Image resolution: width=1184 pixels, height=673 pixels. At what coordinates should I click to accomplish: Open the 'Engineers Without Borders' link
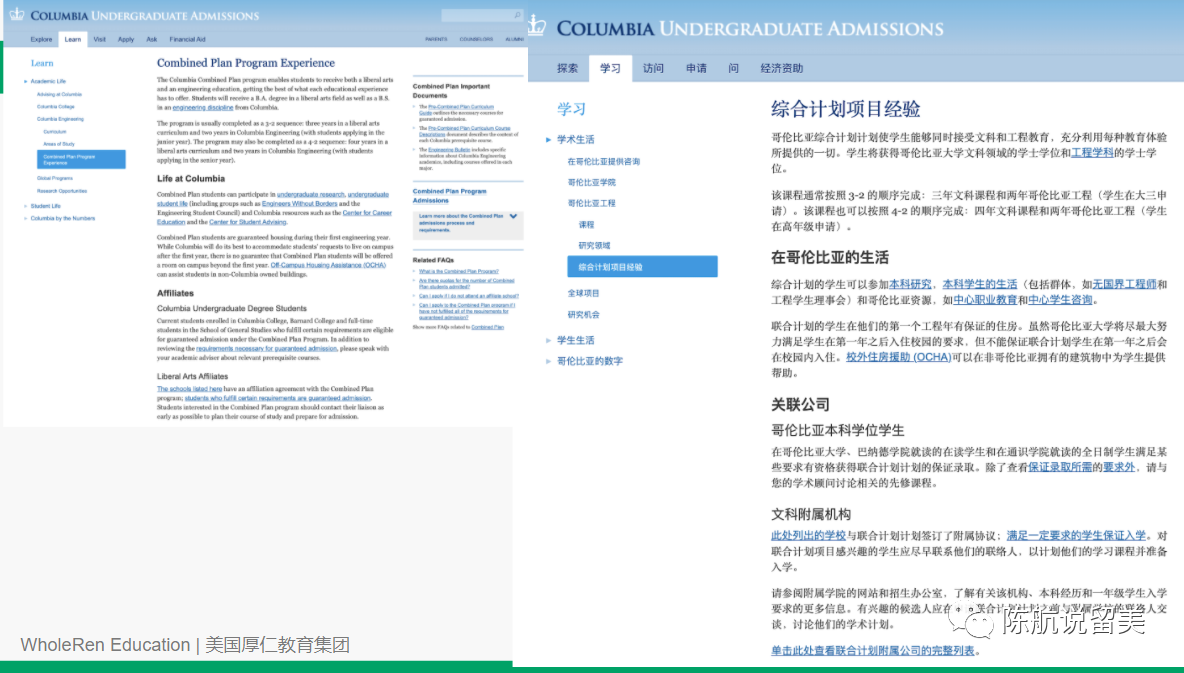[x=290, y=203]
